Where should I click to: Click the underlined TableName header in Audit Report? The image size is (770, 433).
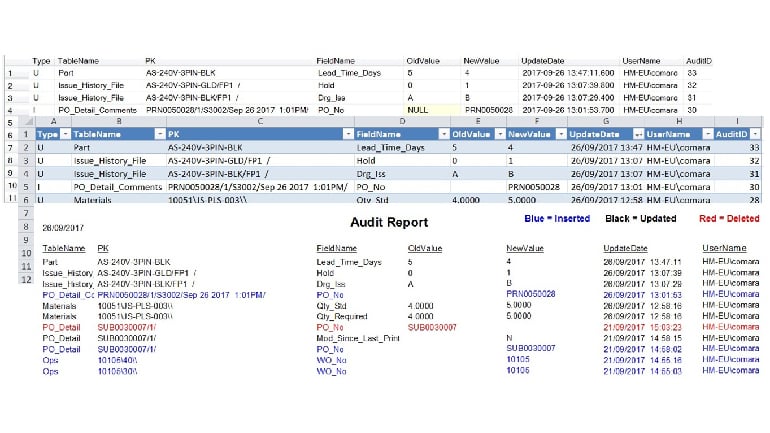point(64,246)
